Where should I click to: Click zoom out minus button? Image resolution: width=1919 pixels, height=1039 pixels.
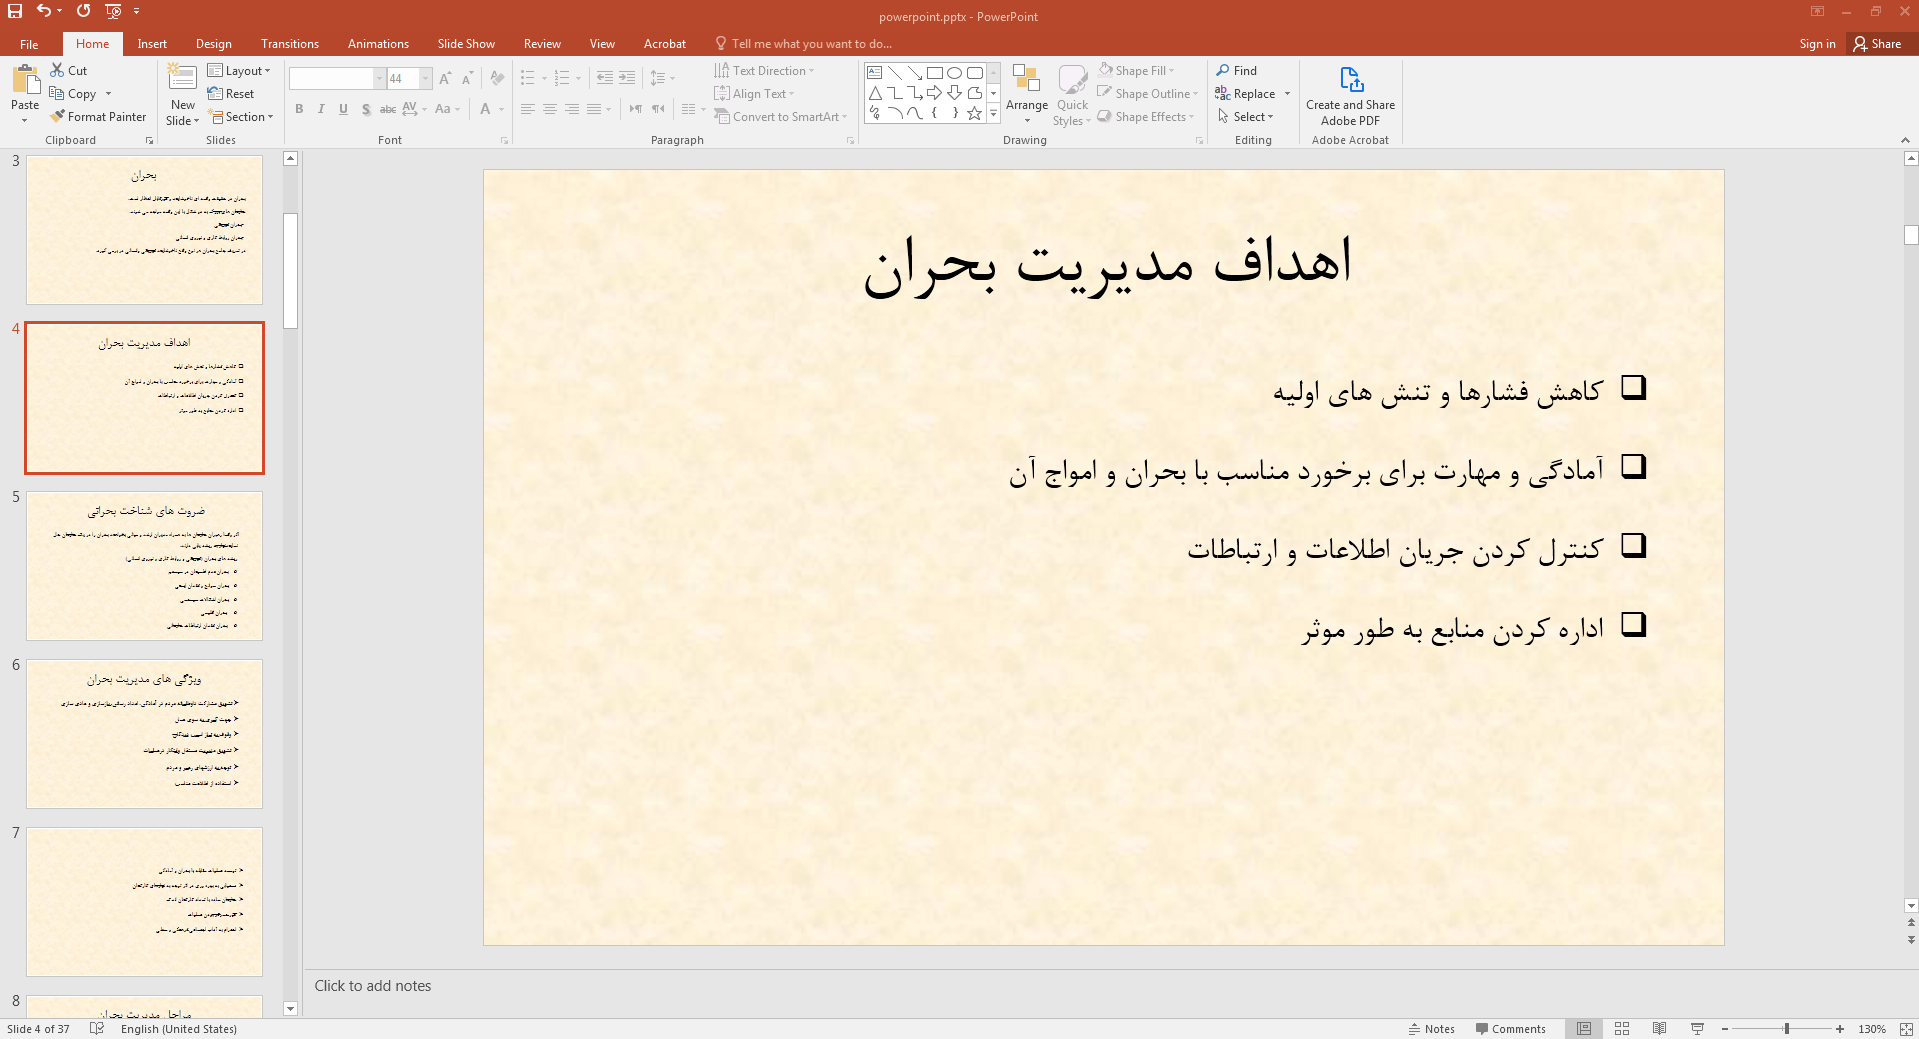[x=1725, y=1028]
